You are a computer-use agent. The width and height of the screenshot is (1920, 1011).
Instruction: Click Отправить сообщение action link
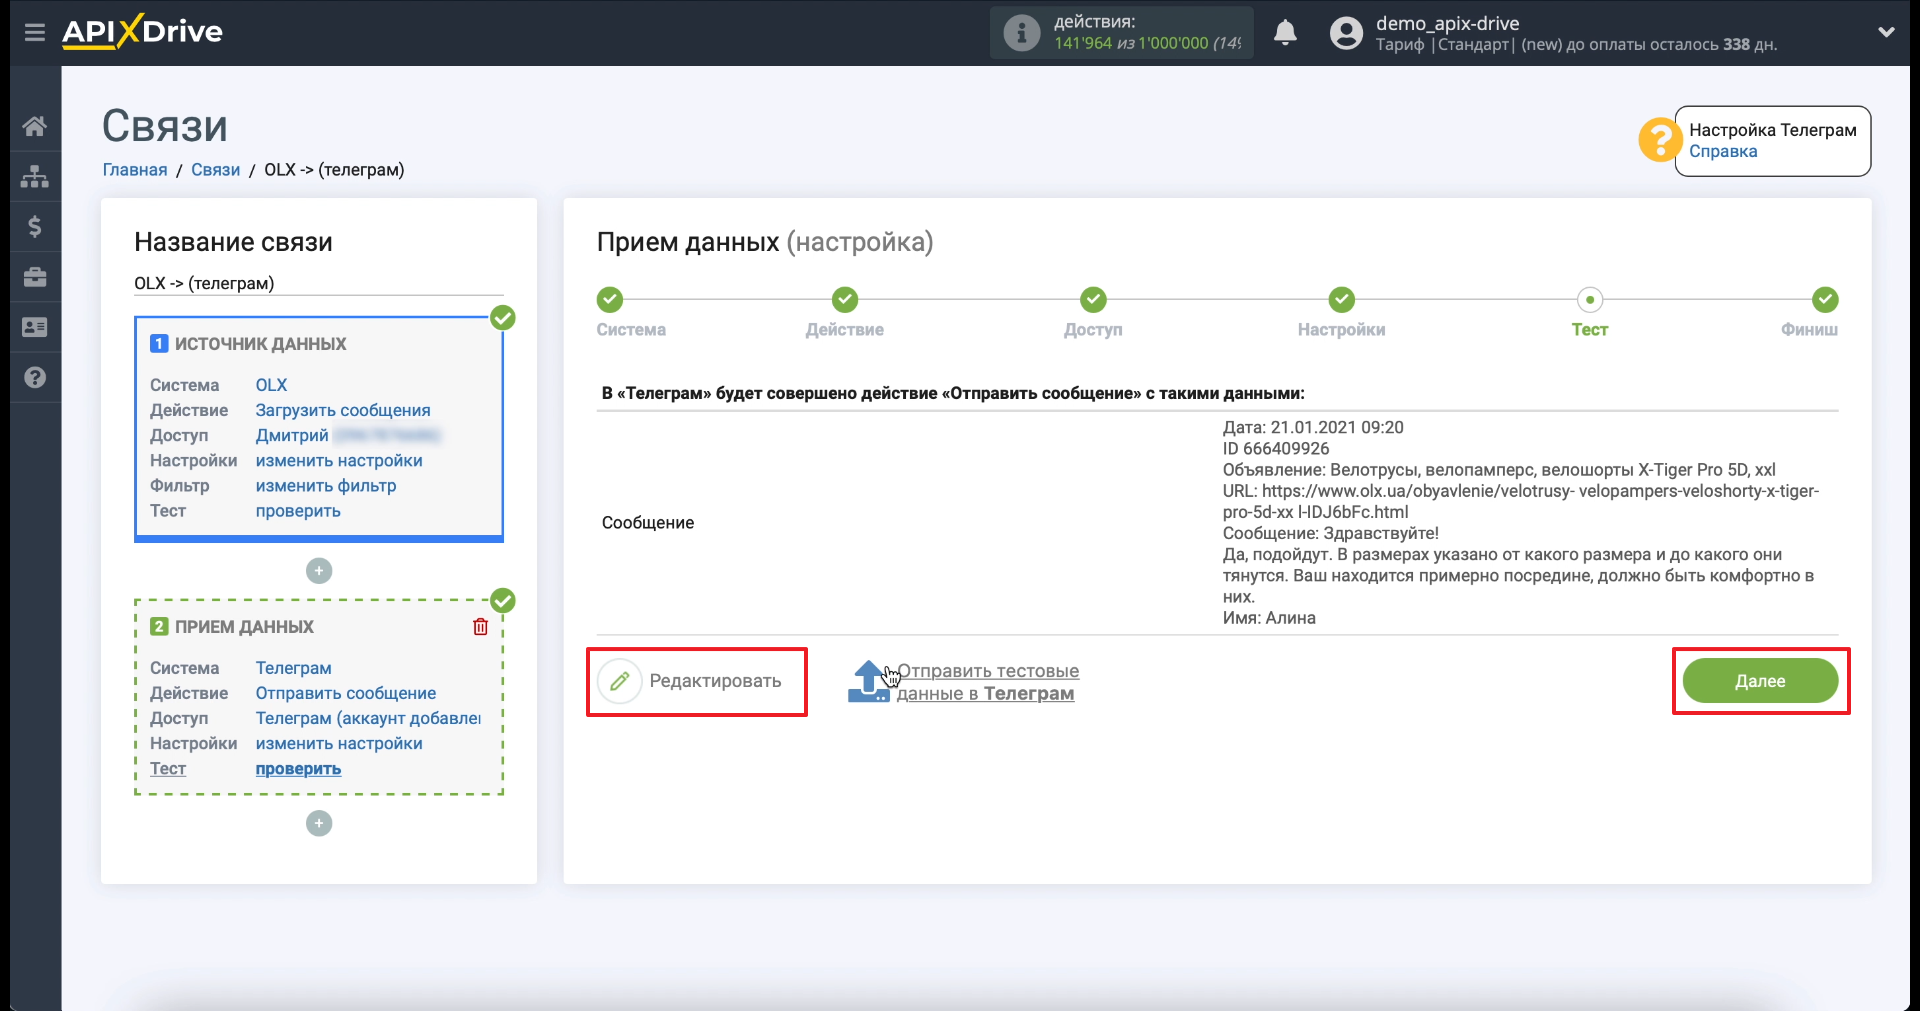[346, 693]
